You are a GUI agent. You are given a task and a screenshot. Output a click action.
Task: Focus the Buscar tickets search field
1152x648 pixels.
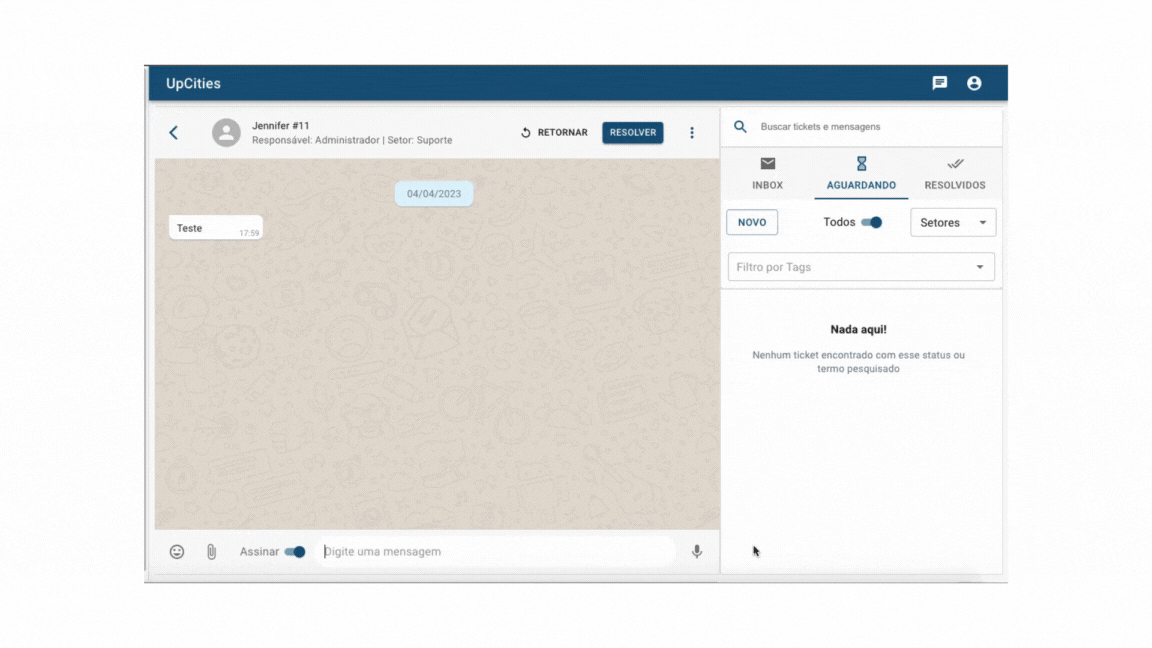click(x=874, y=126)
